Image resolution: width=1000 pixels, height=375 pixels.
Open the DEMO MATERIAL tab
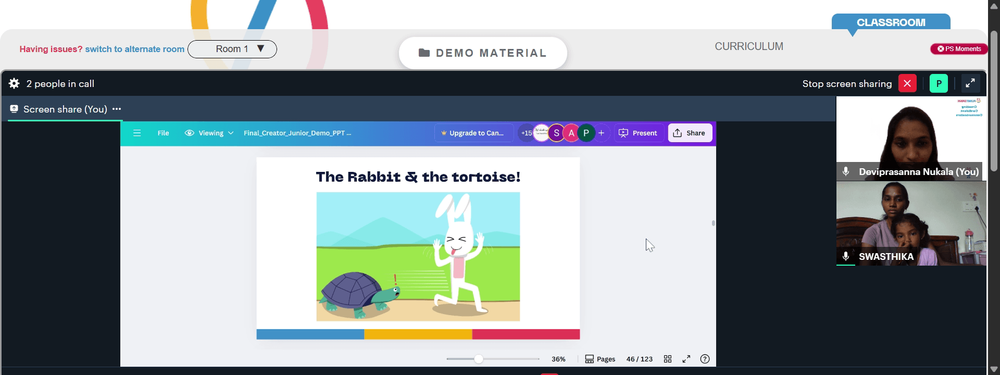coord(483,53)
